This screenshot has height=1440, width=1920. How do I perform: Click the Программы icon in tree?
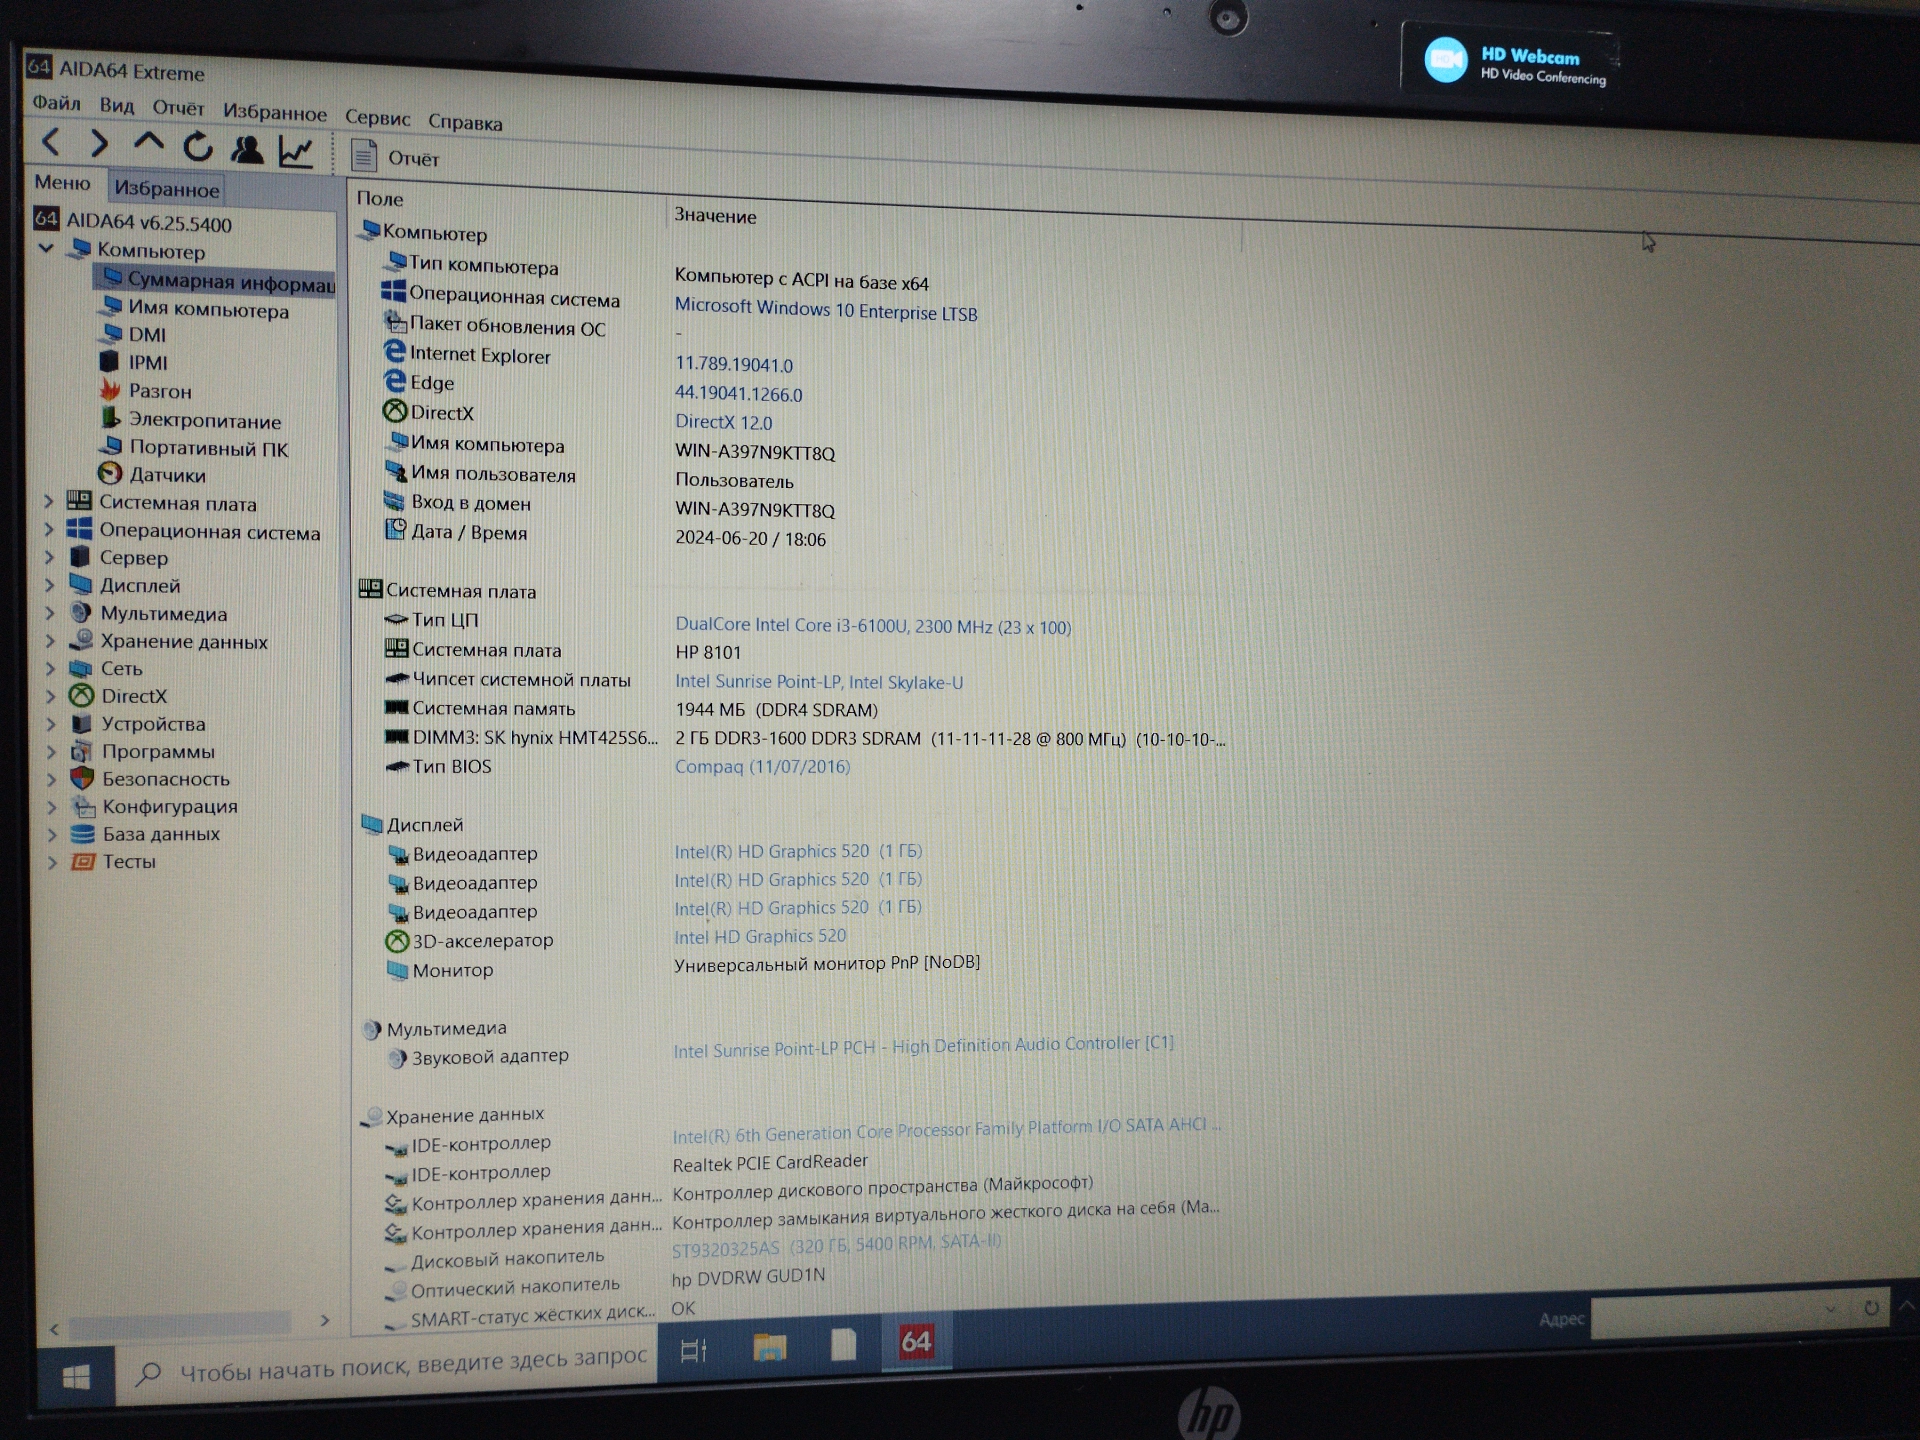pyautogui.click(x=82, y=750)
